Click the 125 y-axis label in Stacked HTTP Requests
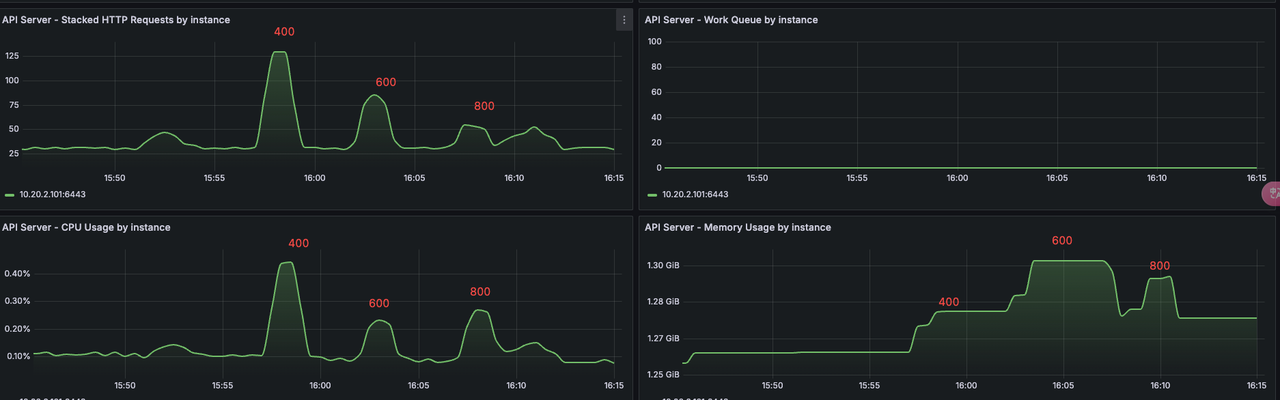 (x=12, y=56)
